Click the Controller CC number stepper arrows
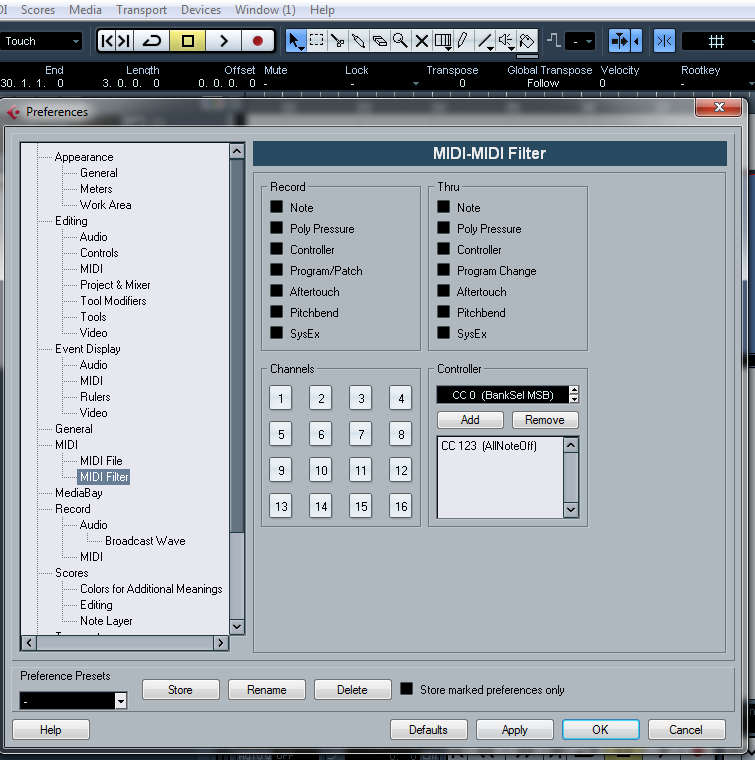This screenshot has height=760, width=755. pos(574,395)
